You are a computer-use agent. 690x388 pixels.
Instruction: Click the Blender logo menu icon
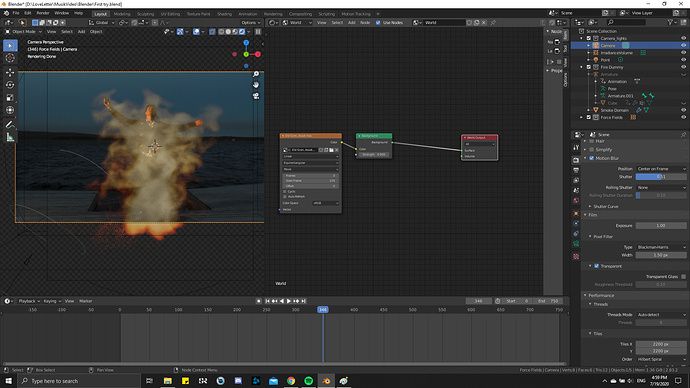point(6,13)
